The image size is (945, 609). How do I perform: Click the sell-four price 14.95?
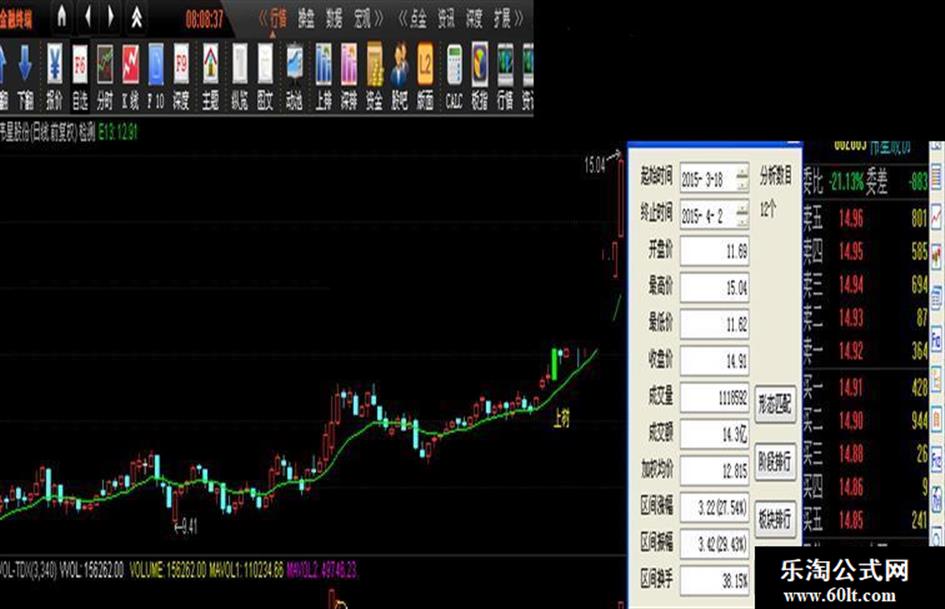(x=851, y=251)
